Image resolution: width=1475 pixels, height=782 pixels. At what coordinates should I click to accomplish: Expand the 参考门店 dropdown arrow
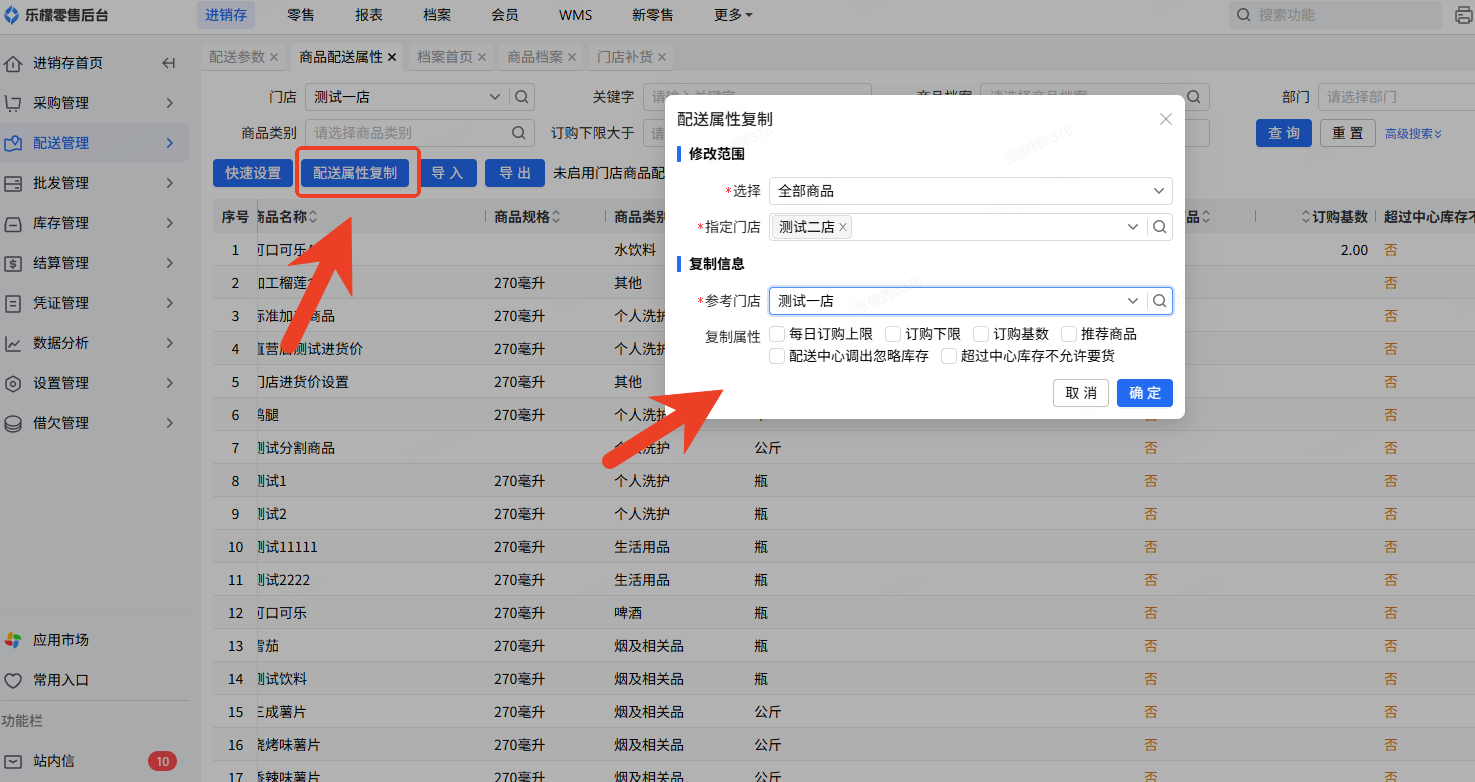tap(1133, 301)
